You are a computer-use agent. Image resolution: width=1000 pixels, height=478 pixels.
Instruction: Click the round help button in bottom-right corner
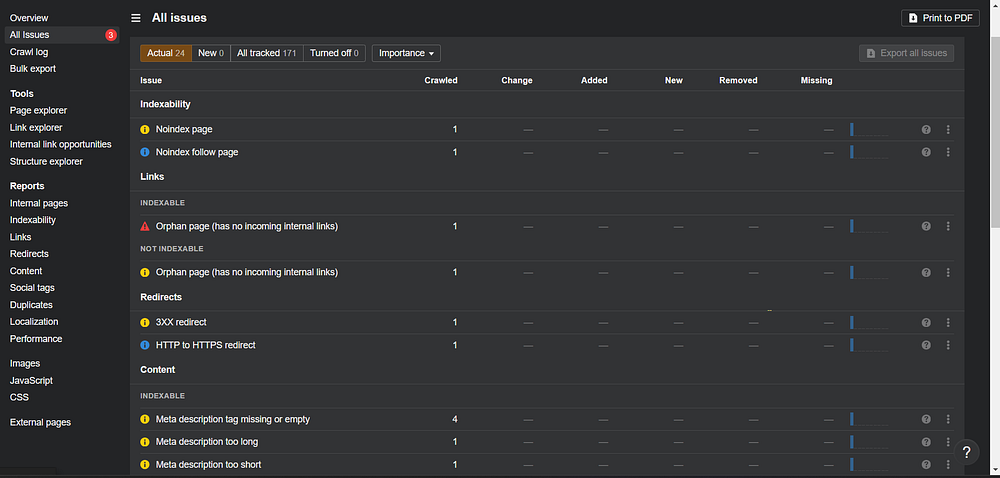966,452
